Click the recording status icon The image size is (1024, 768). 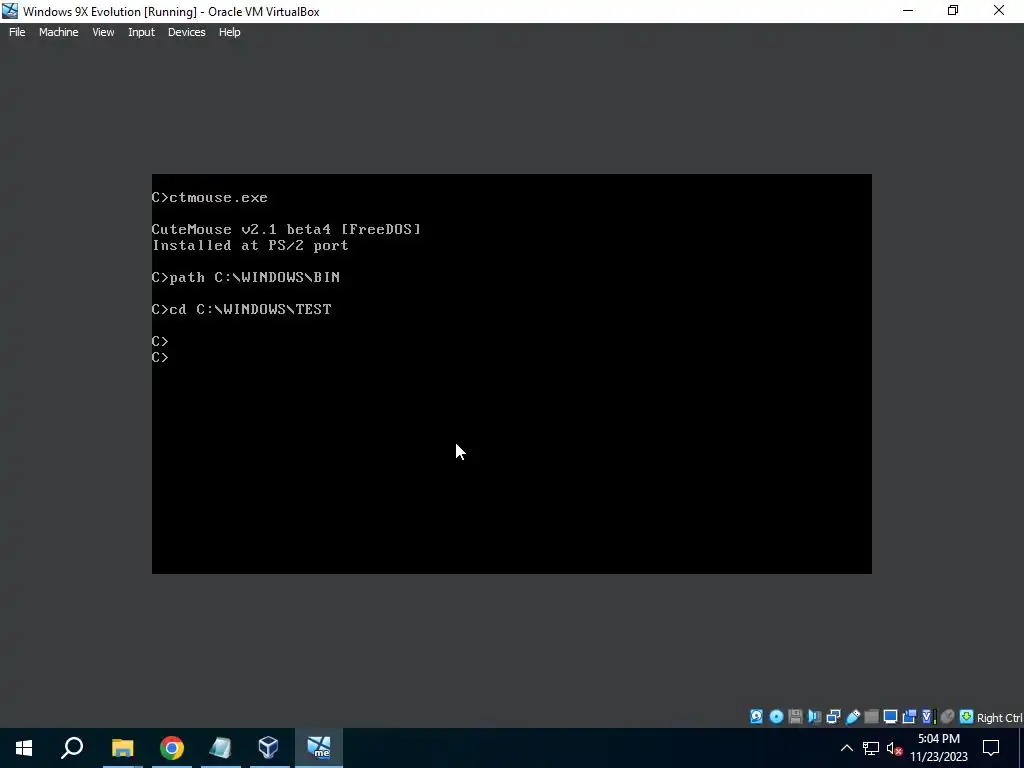click(x=909, y=717)
